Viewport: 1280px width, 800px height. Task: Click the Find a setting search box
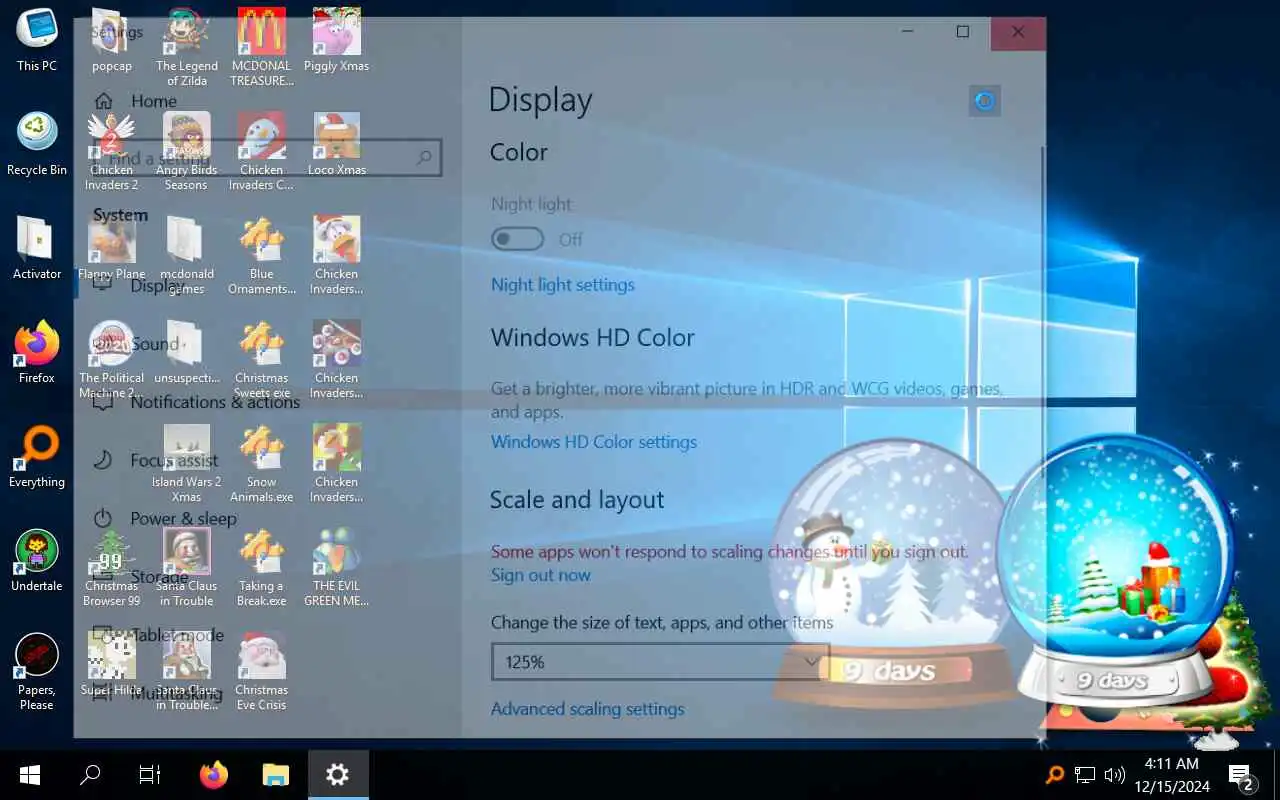[267, 158]
